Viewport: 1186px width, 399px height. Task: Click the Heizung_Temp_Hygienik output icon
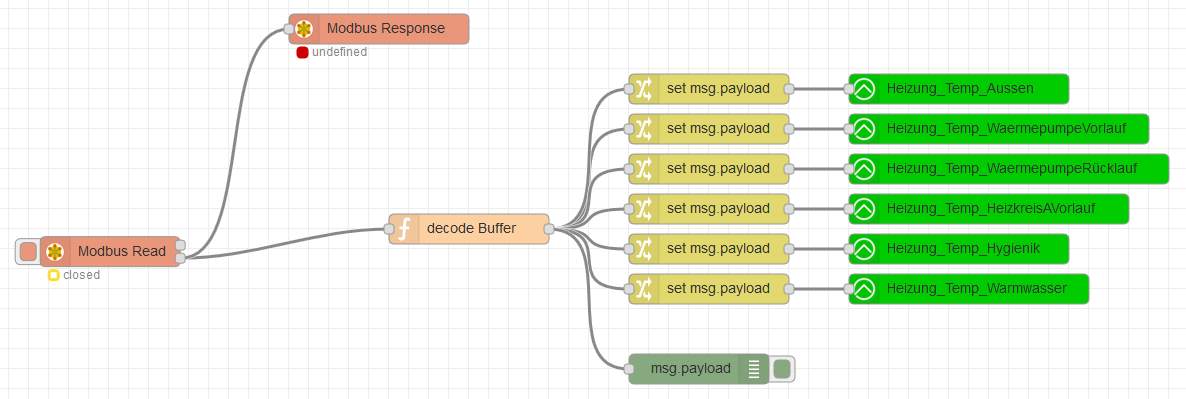[x=865, y=249]
